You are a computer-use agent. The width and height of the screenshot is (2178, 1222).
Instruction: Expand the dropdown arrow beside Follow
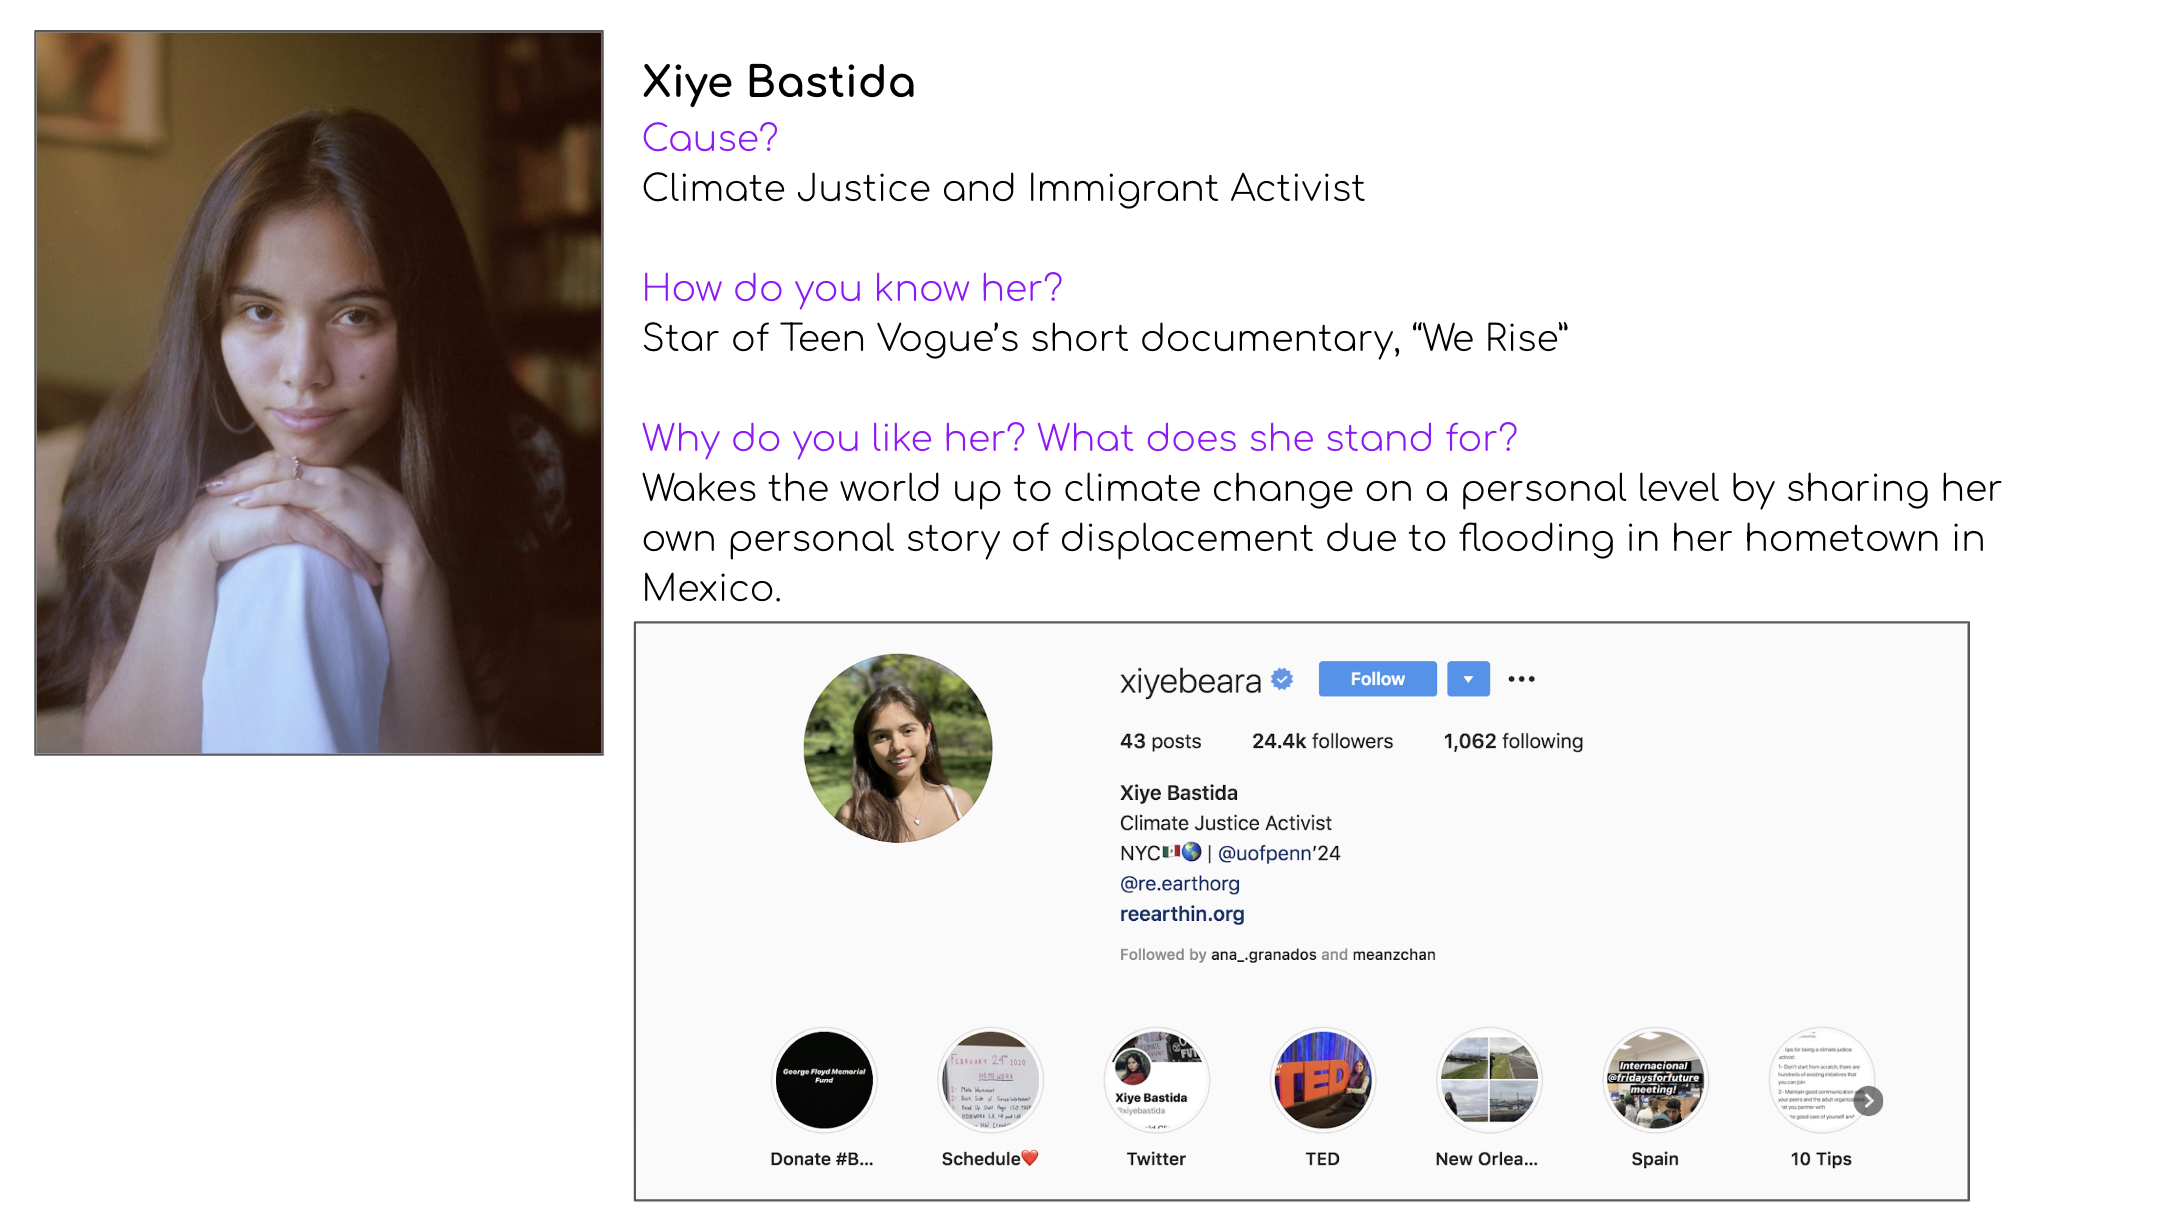pyautogui.click(x=1468, y=679)
